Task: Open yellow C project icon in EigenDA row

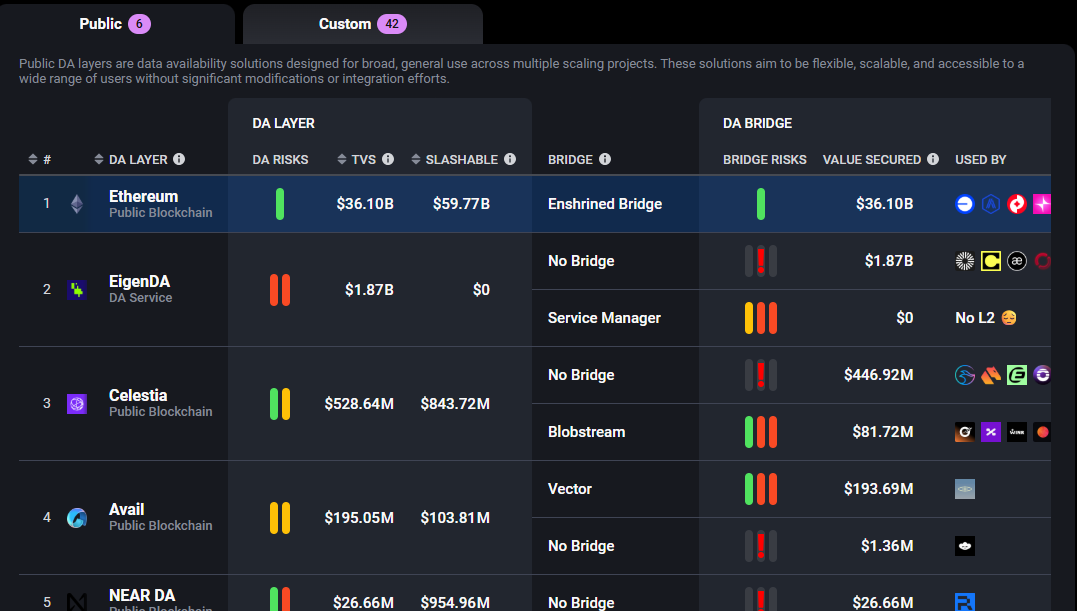Action: (990, 261)
